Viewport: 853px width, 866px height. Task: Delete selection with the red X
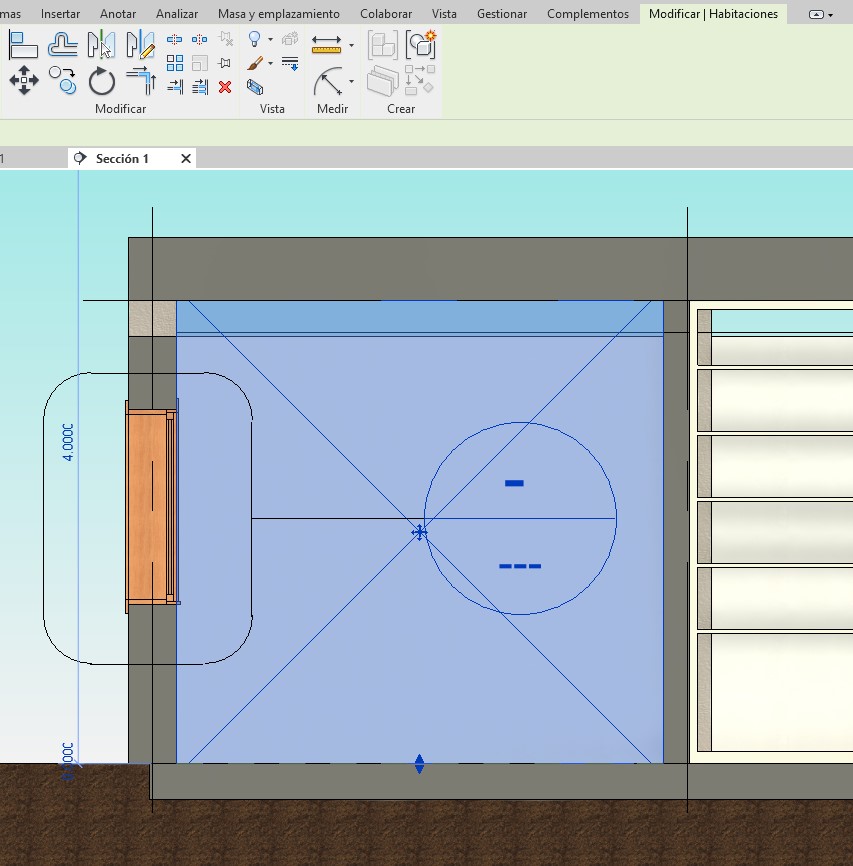pos(225,87)
